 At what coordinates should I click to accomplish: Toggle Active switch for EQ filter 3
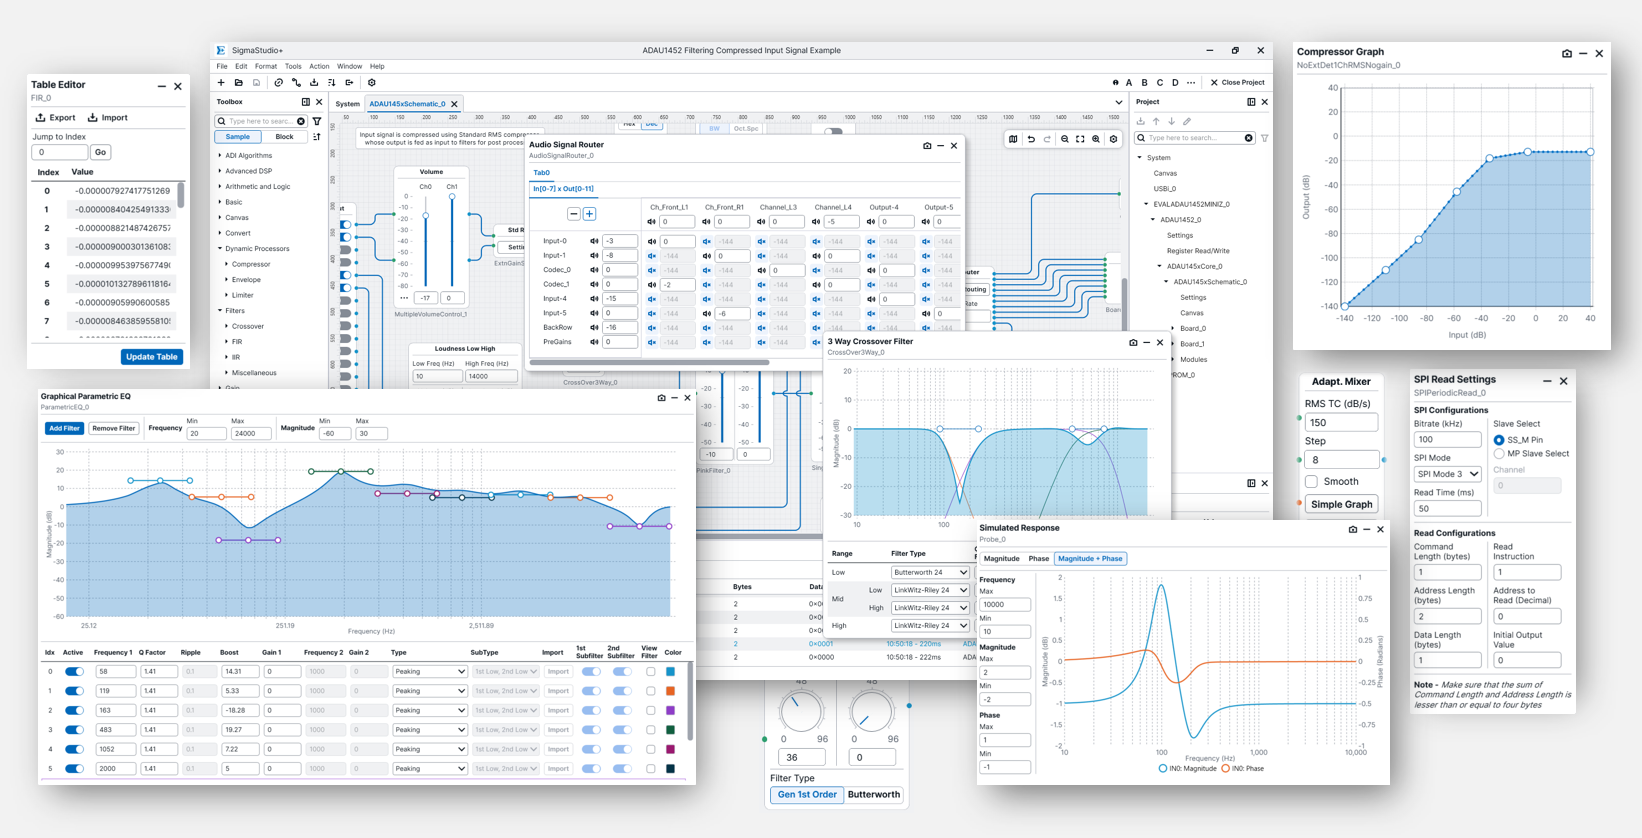click(x=74, y=730)
